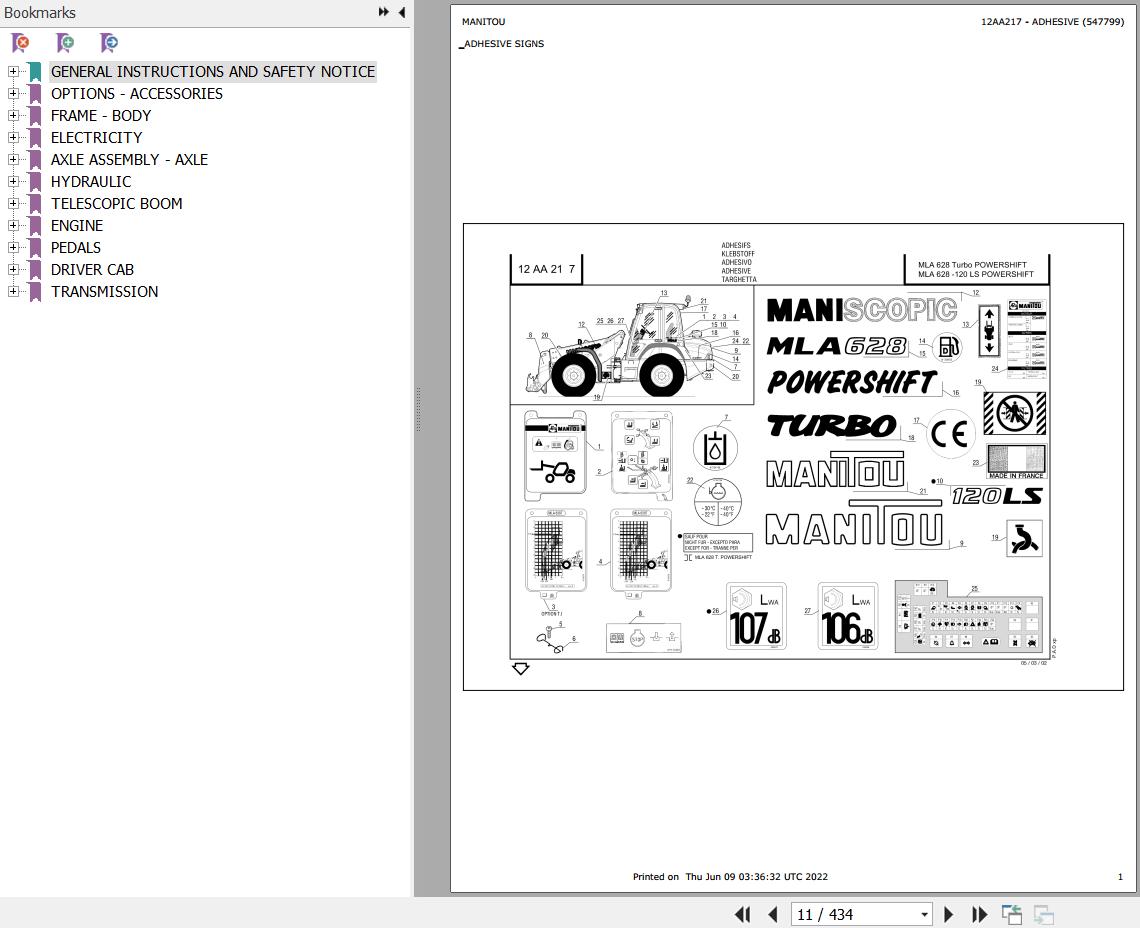Advance to the next page
Screen dimensions: 1140x928
[x=949, y=914]
